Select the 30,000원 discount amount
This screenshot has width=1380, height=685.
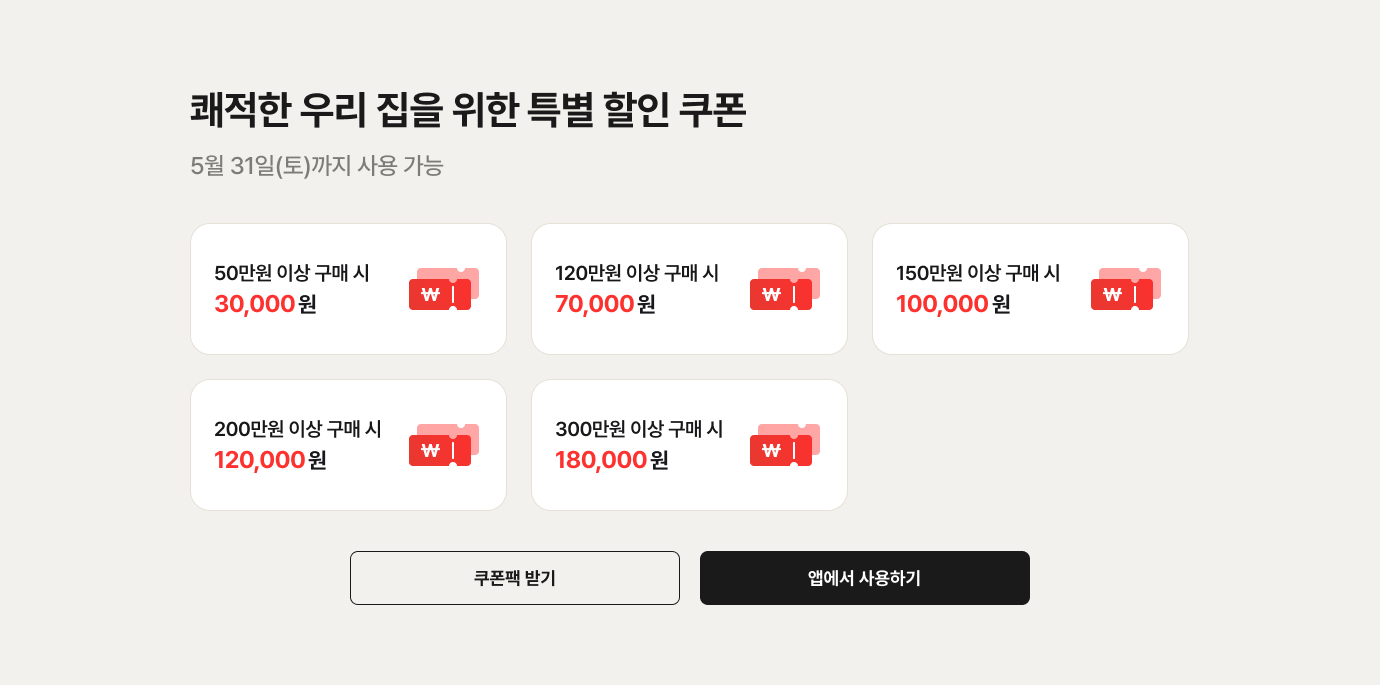click(x=265, y=304)
